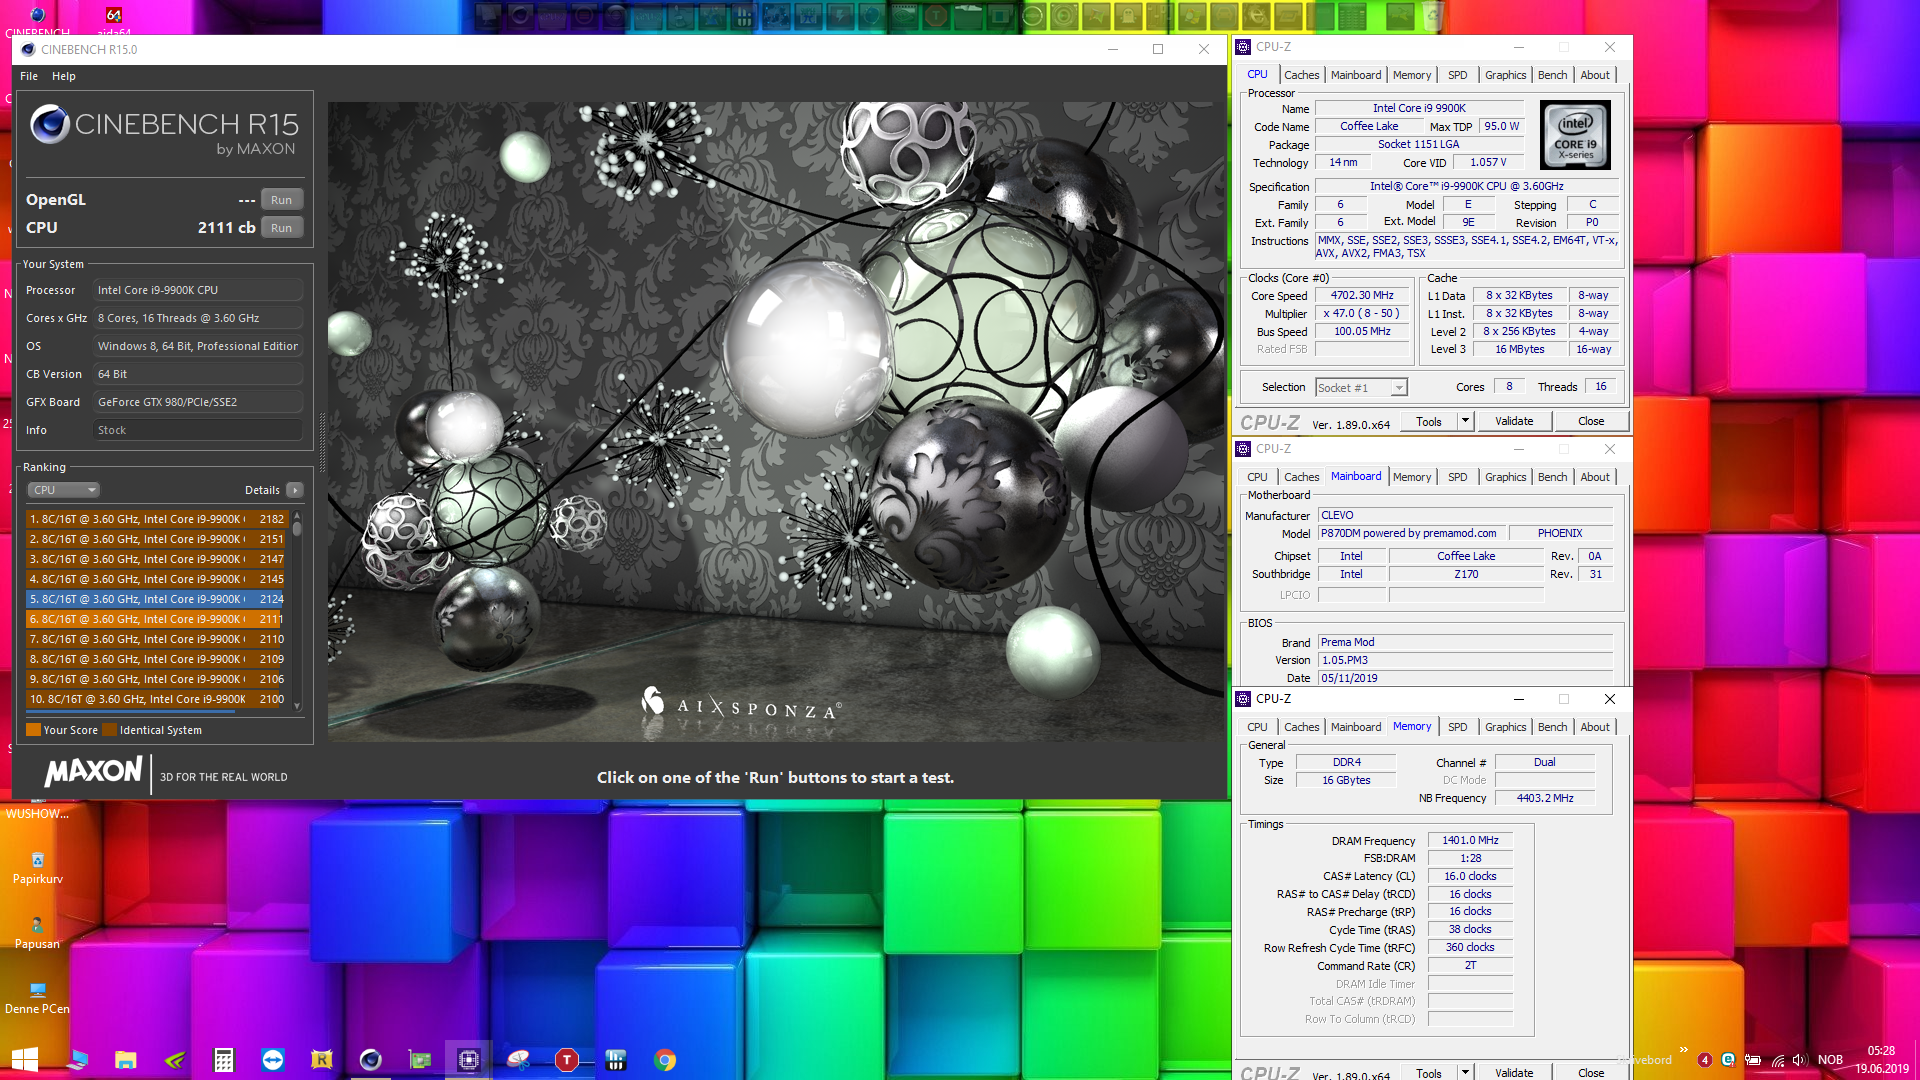Open the Calculator taskbar icon
Screen dimensions: 1920x1080
[x=224, y=1060]
